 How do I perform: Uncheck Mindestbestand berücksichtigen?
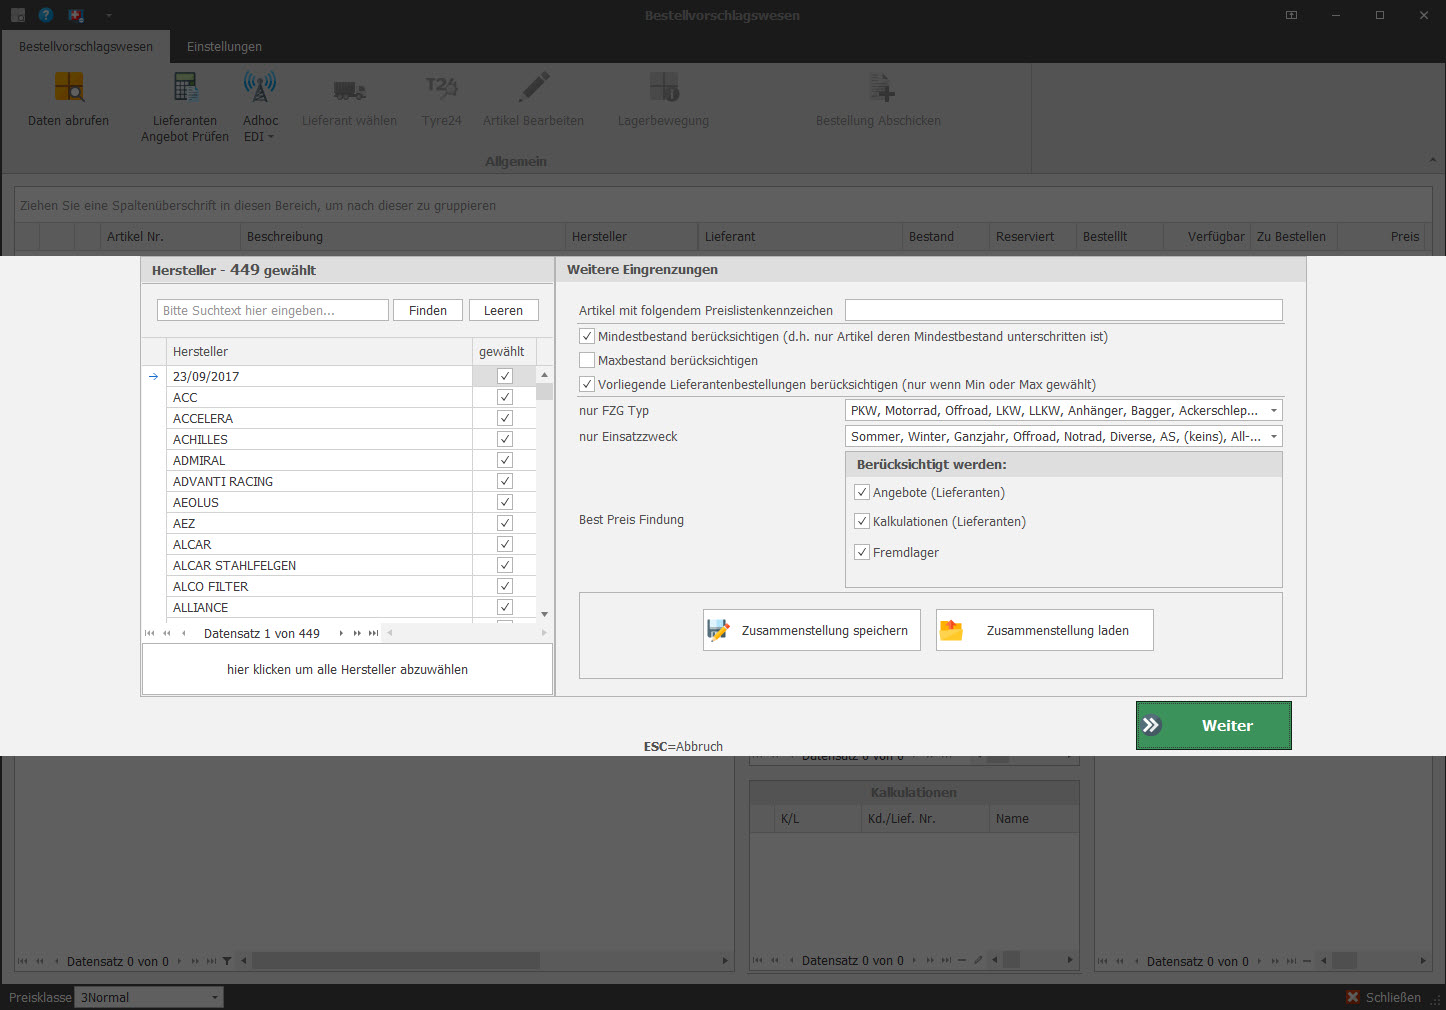click(x=587, y=336)
